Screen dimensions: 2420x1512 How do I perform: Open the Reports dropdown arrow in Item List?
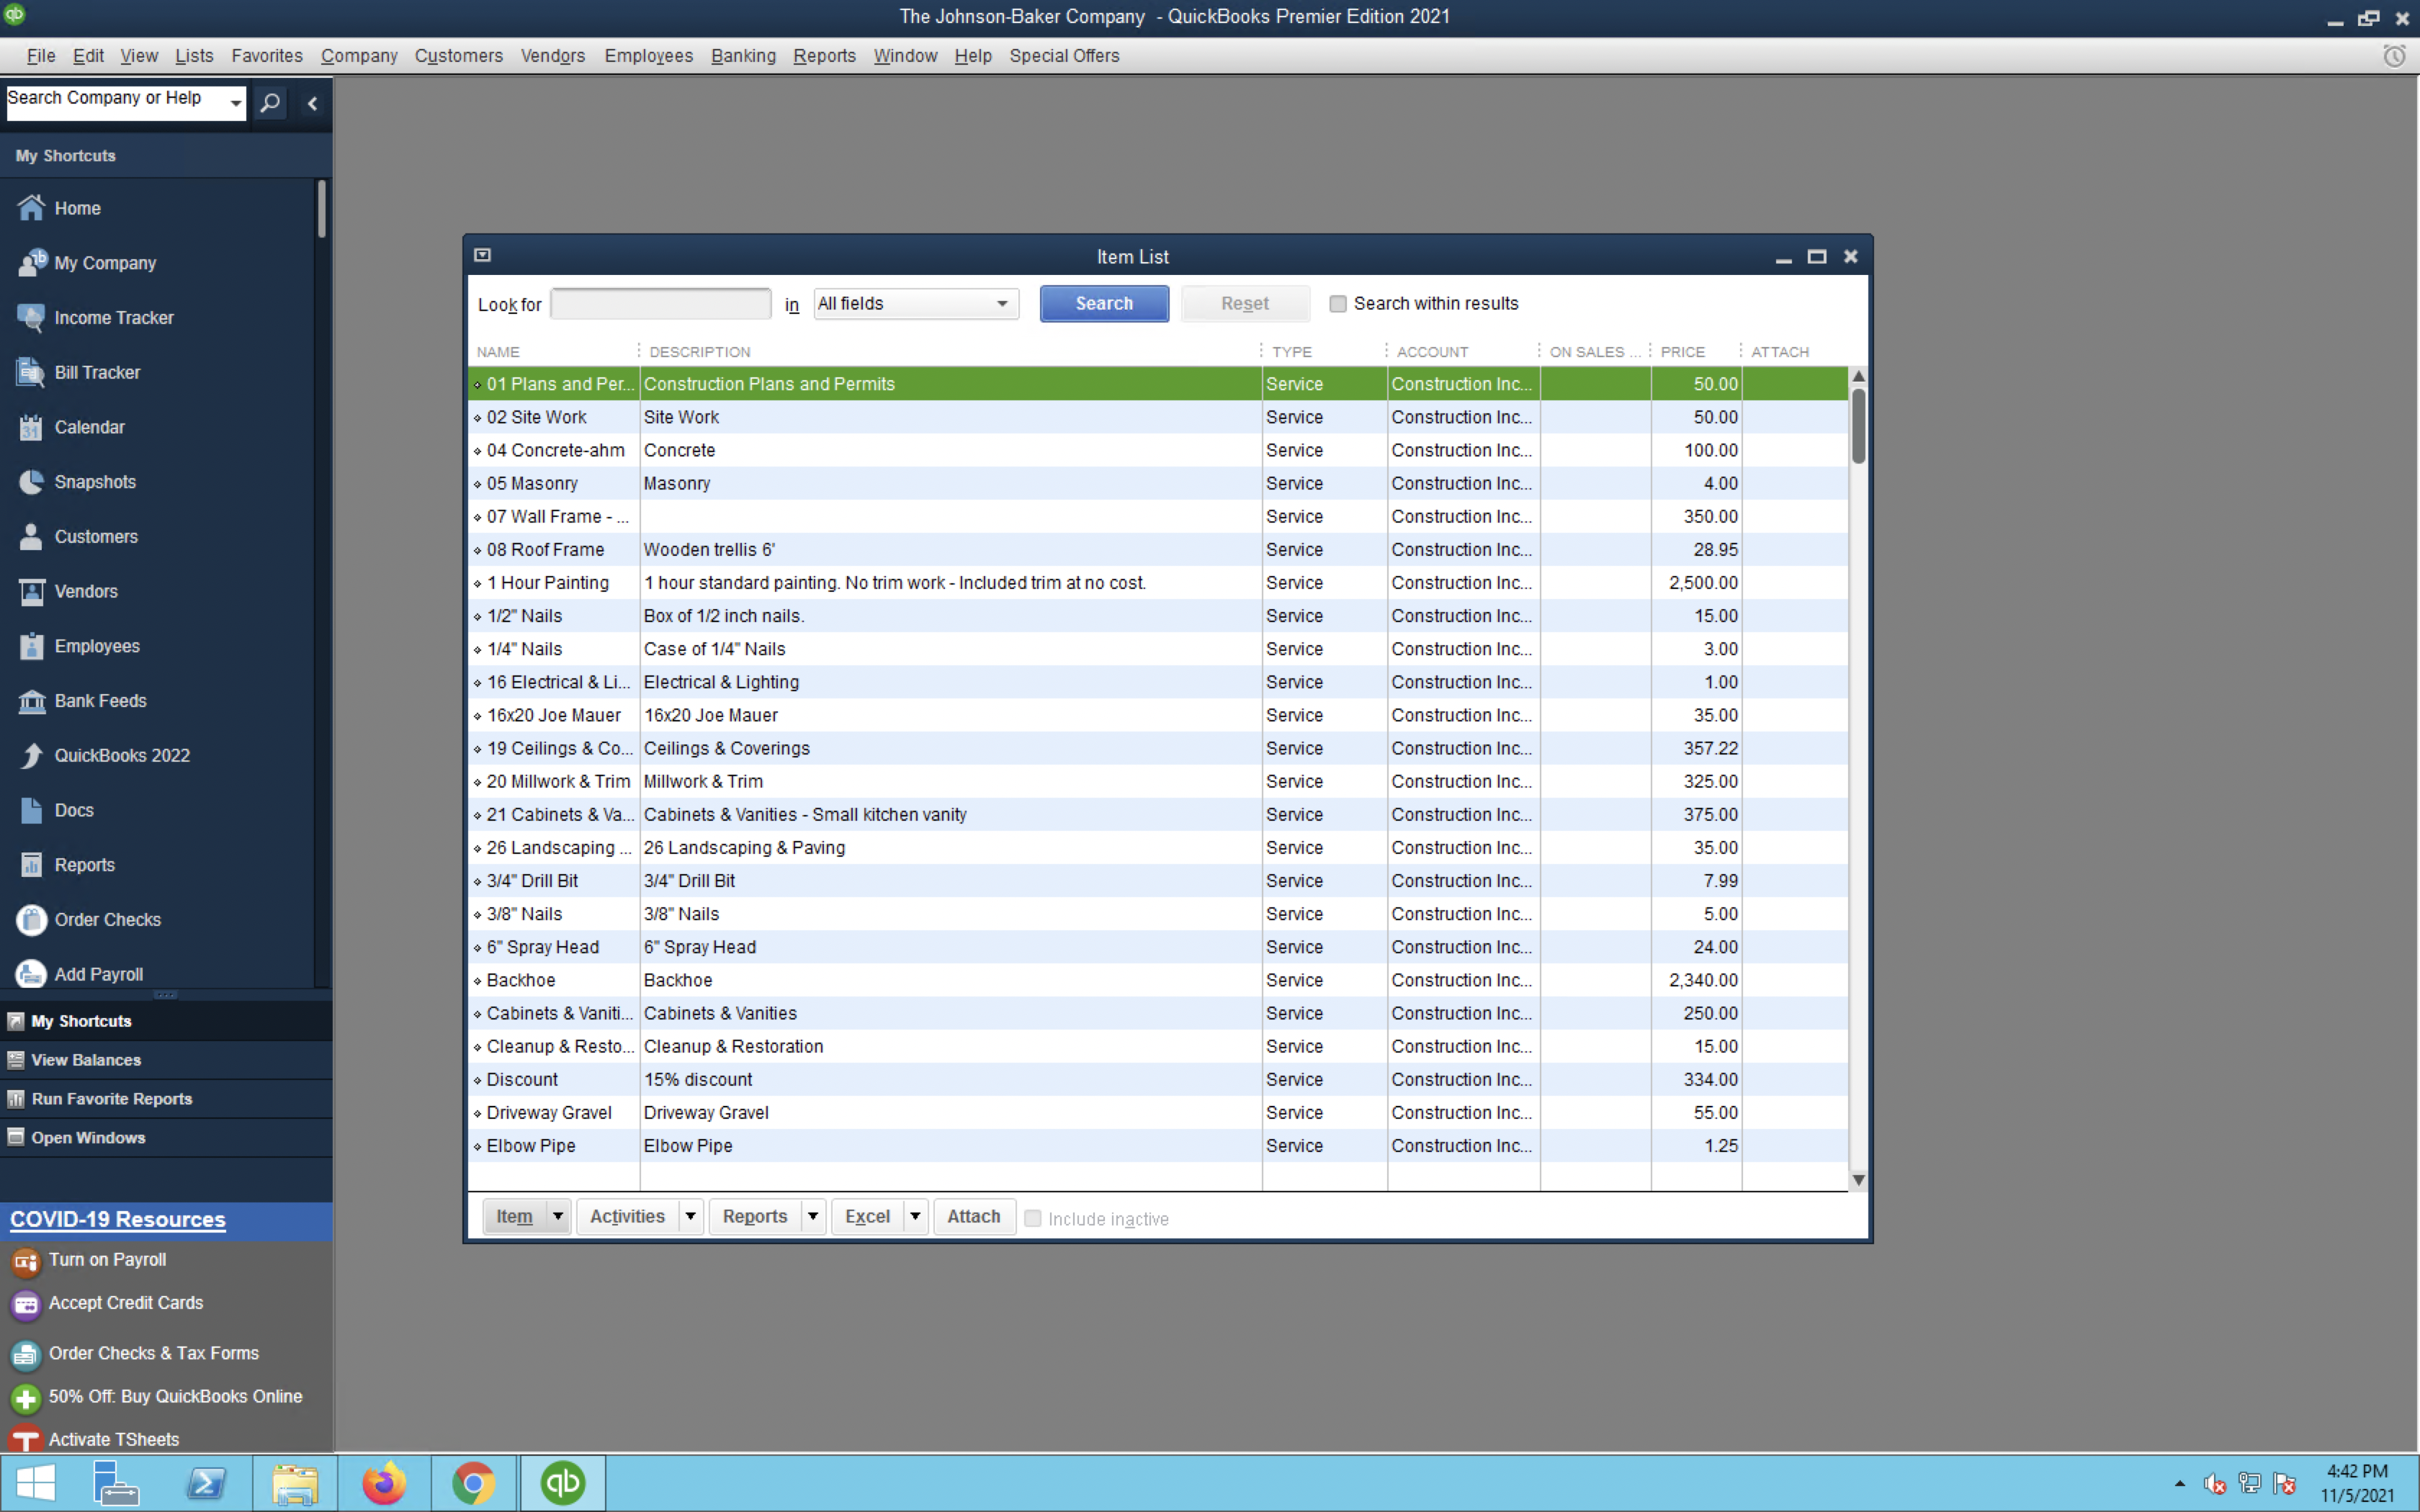813,1217
